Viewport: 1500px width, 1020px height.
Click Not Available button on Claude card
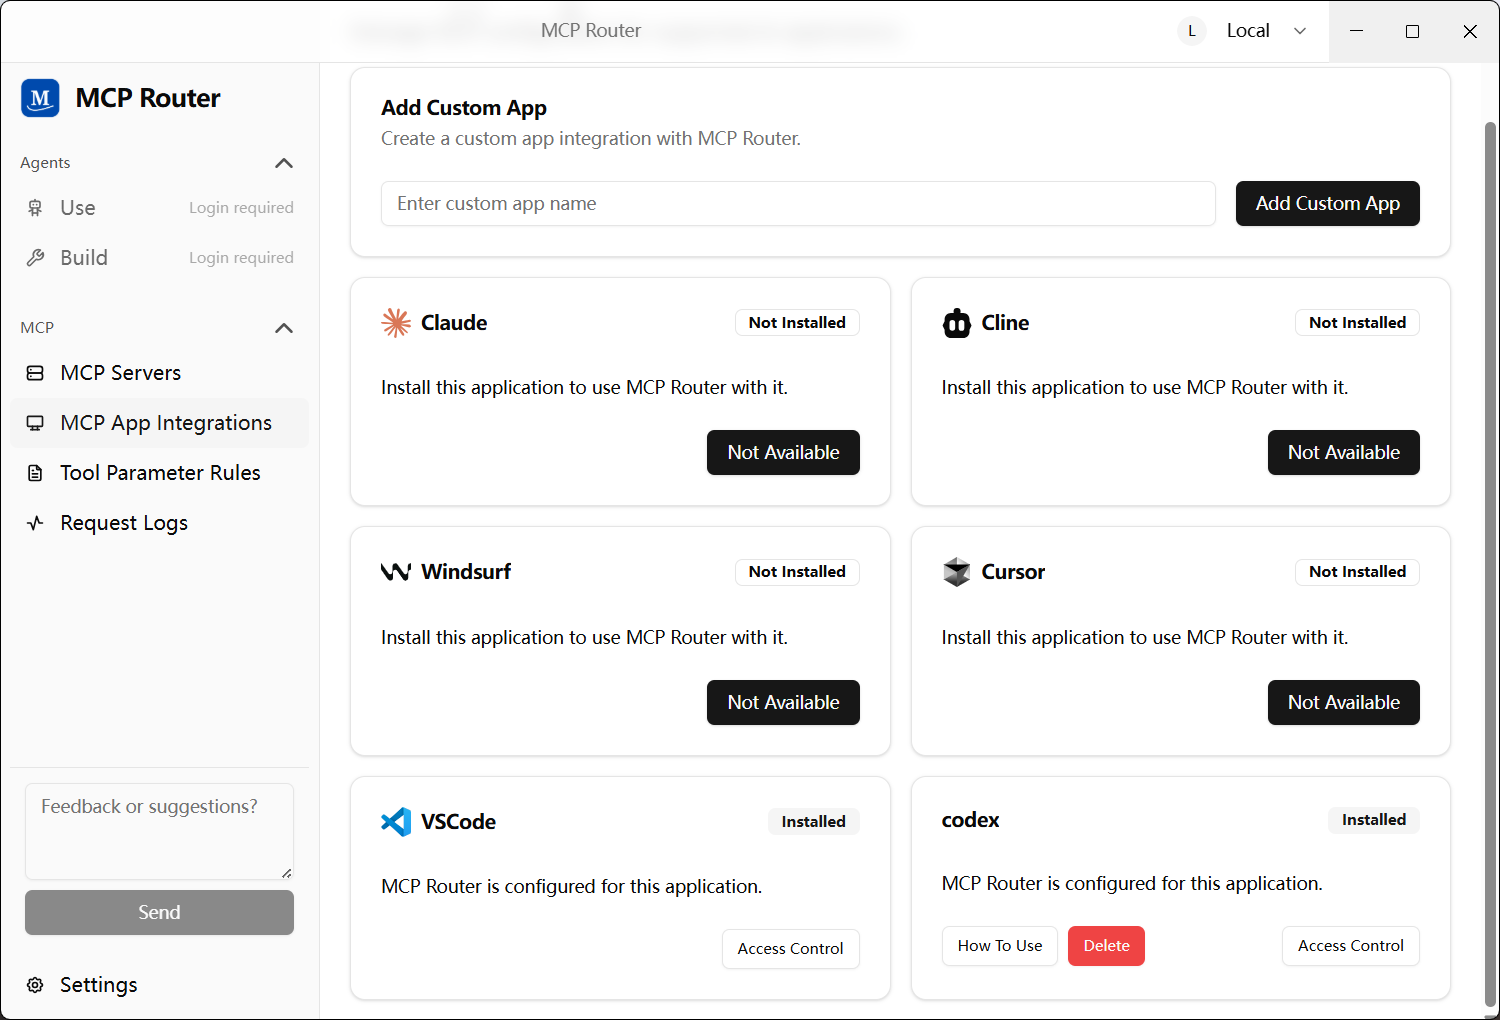point(783,453)
